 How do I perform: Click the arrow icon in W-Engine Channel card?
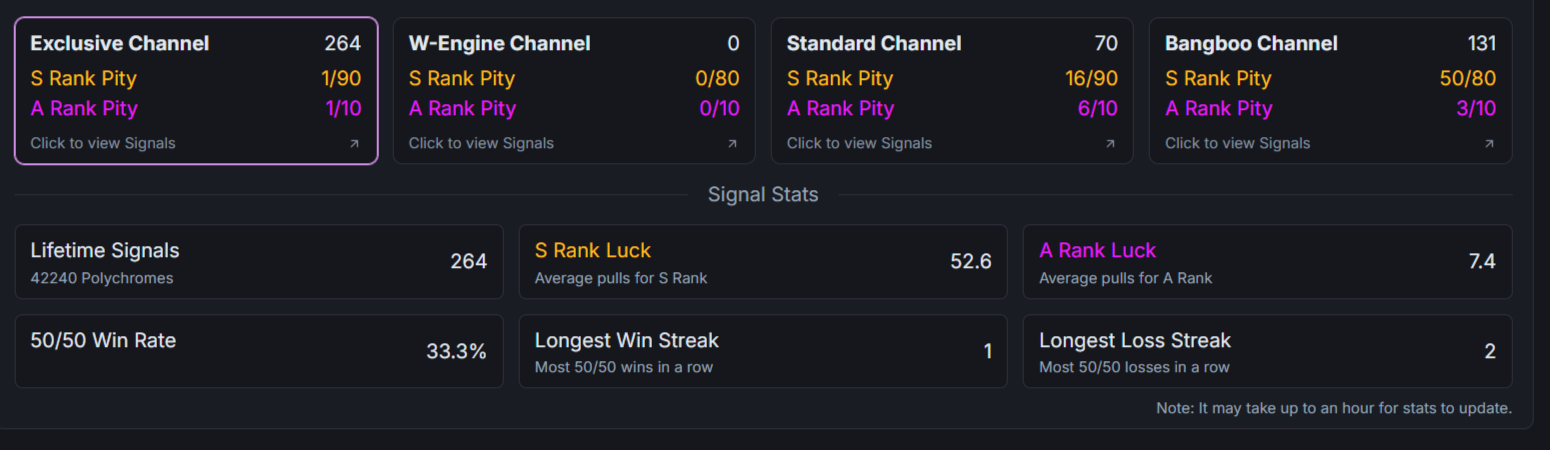point(732,144)
